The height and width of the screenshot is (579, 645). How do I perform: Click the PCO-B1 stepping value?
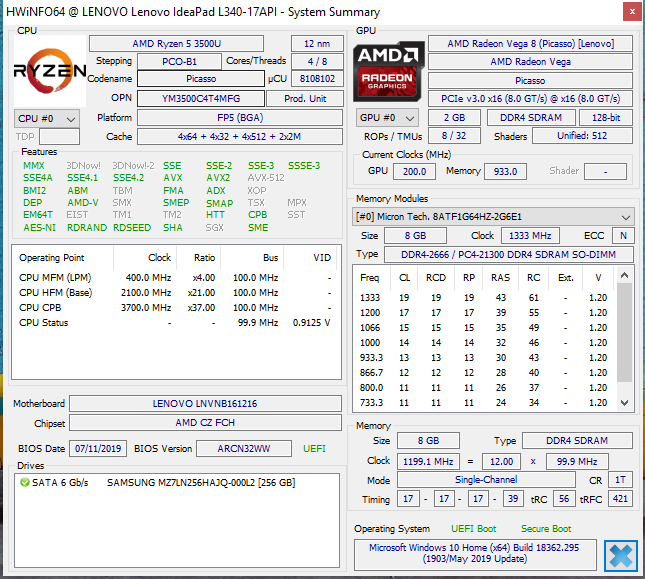tap(179, 62)
